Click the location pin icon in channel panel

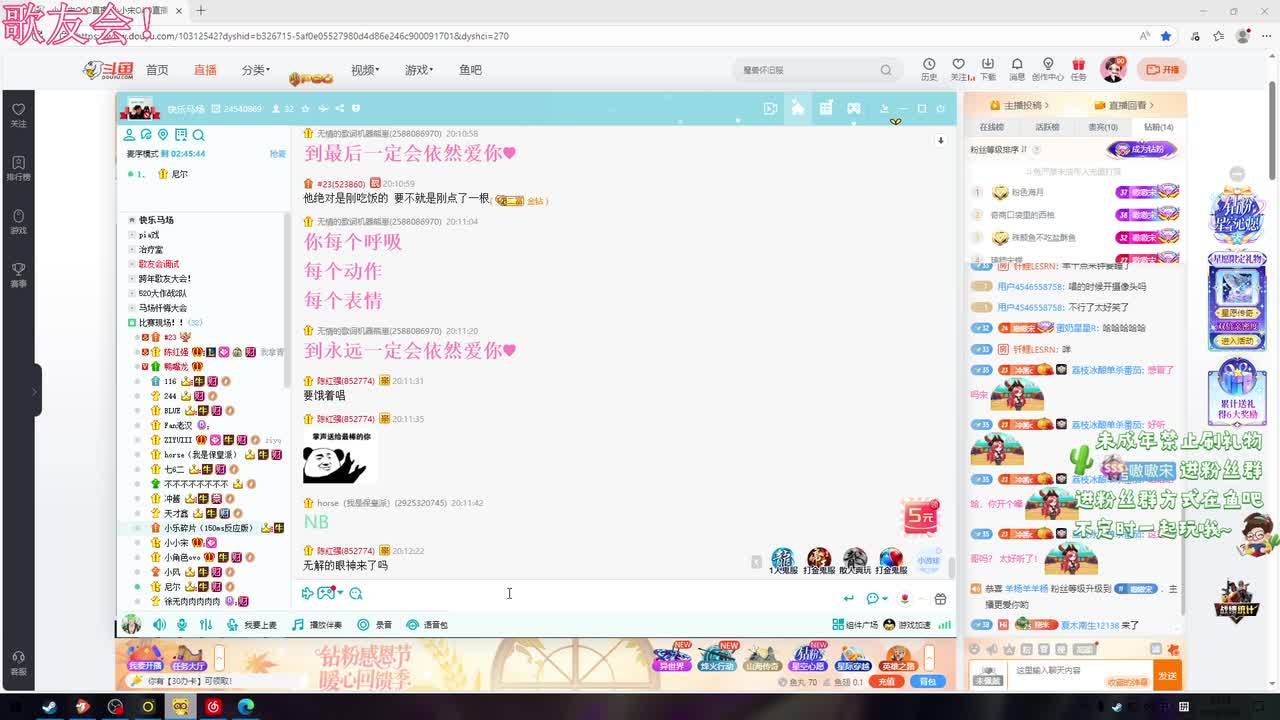tap(163, 135)
